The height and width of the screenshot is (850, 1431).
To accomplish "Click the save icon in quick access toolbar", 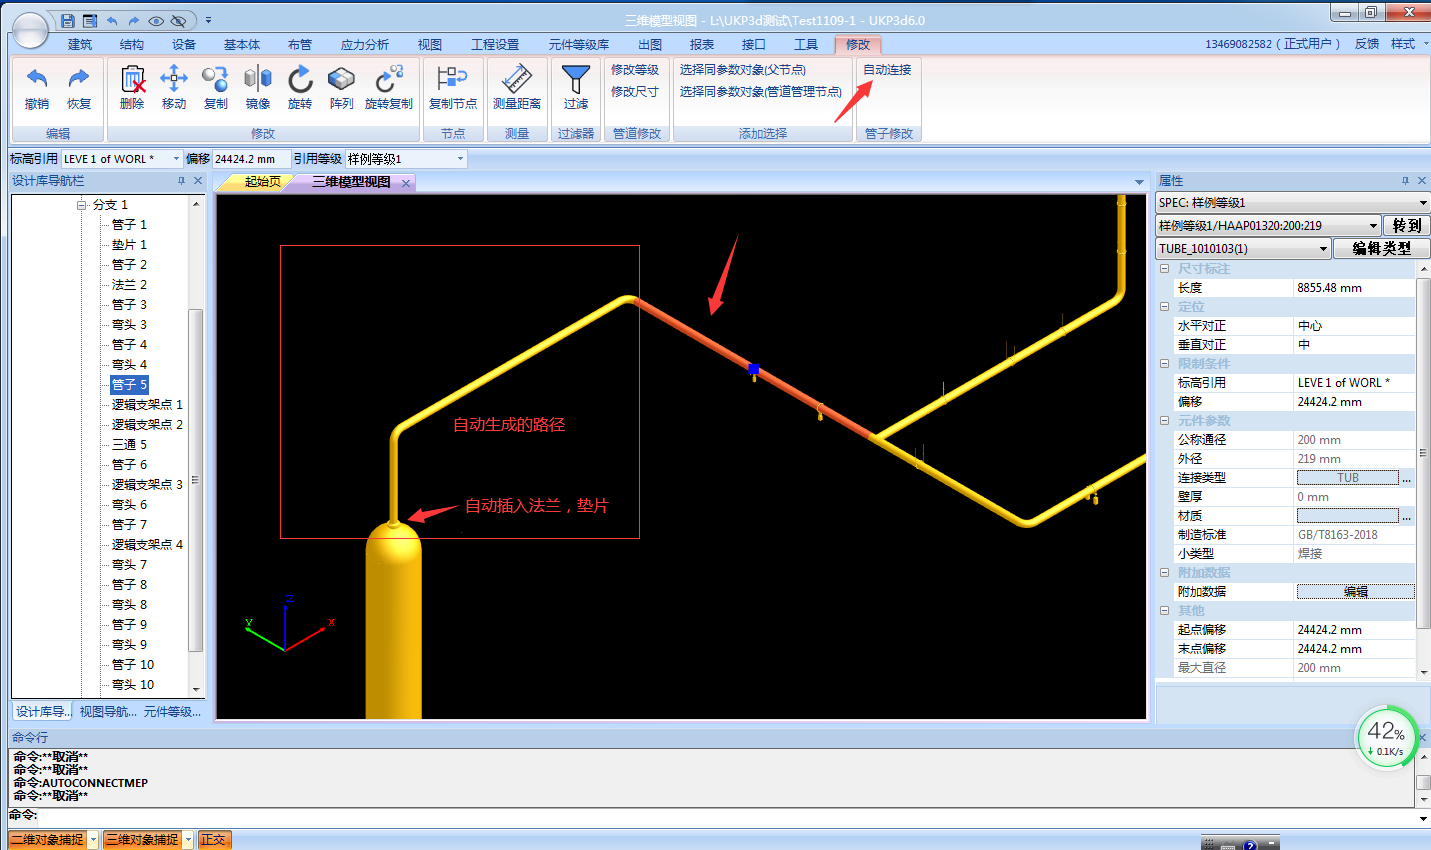I will [68, 20].
